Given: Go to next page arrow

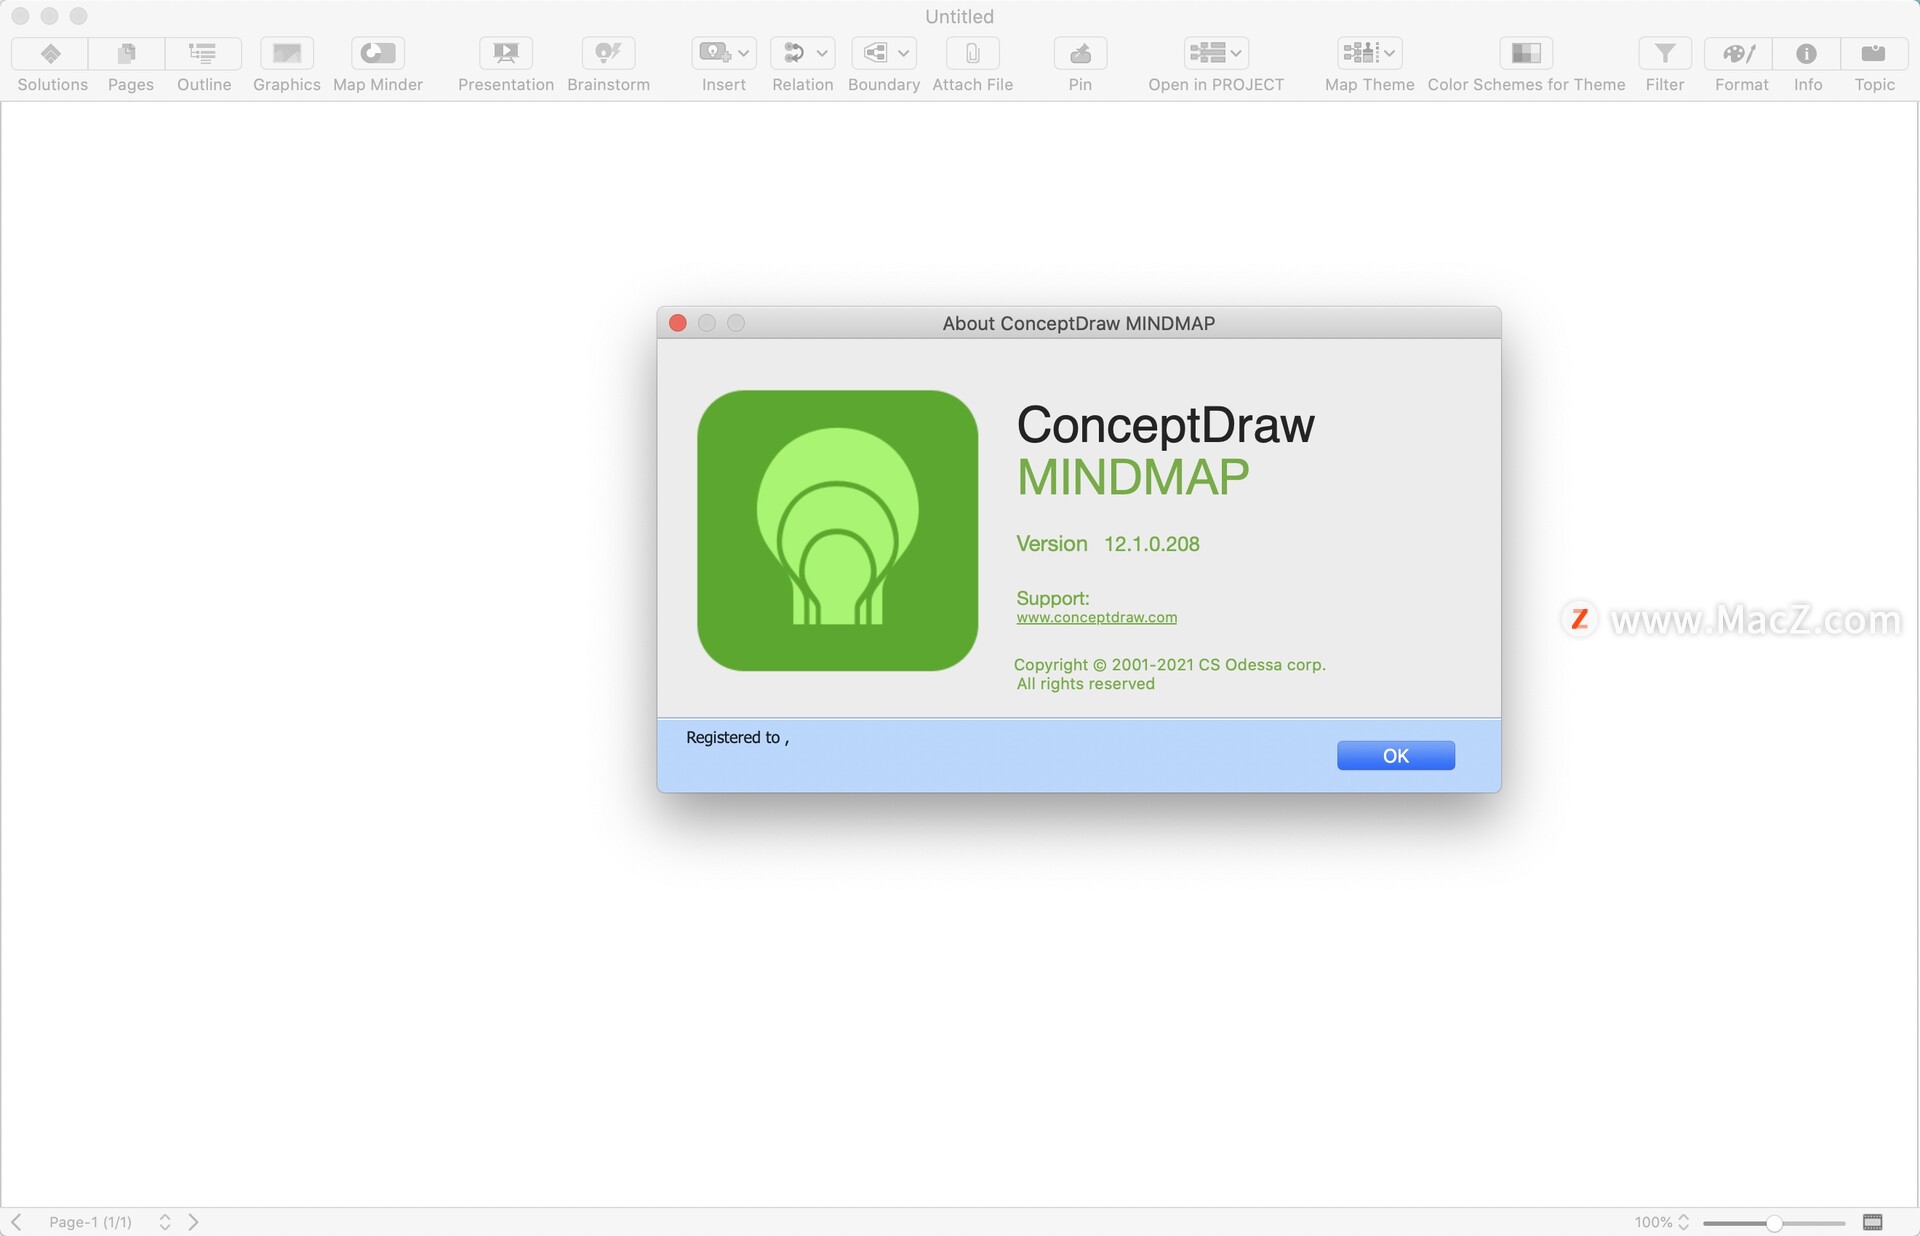Looking at the screenshot, I should pos(194,1222).
